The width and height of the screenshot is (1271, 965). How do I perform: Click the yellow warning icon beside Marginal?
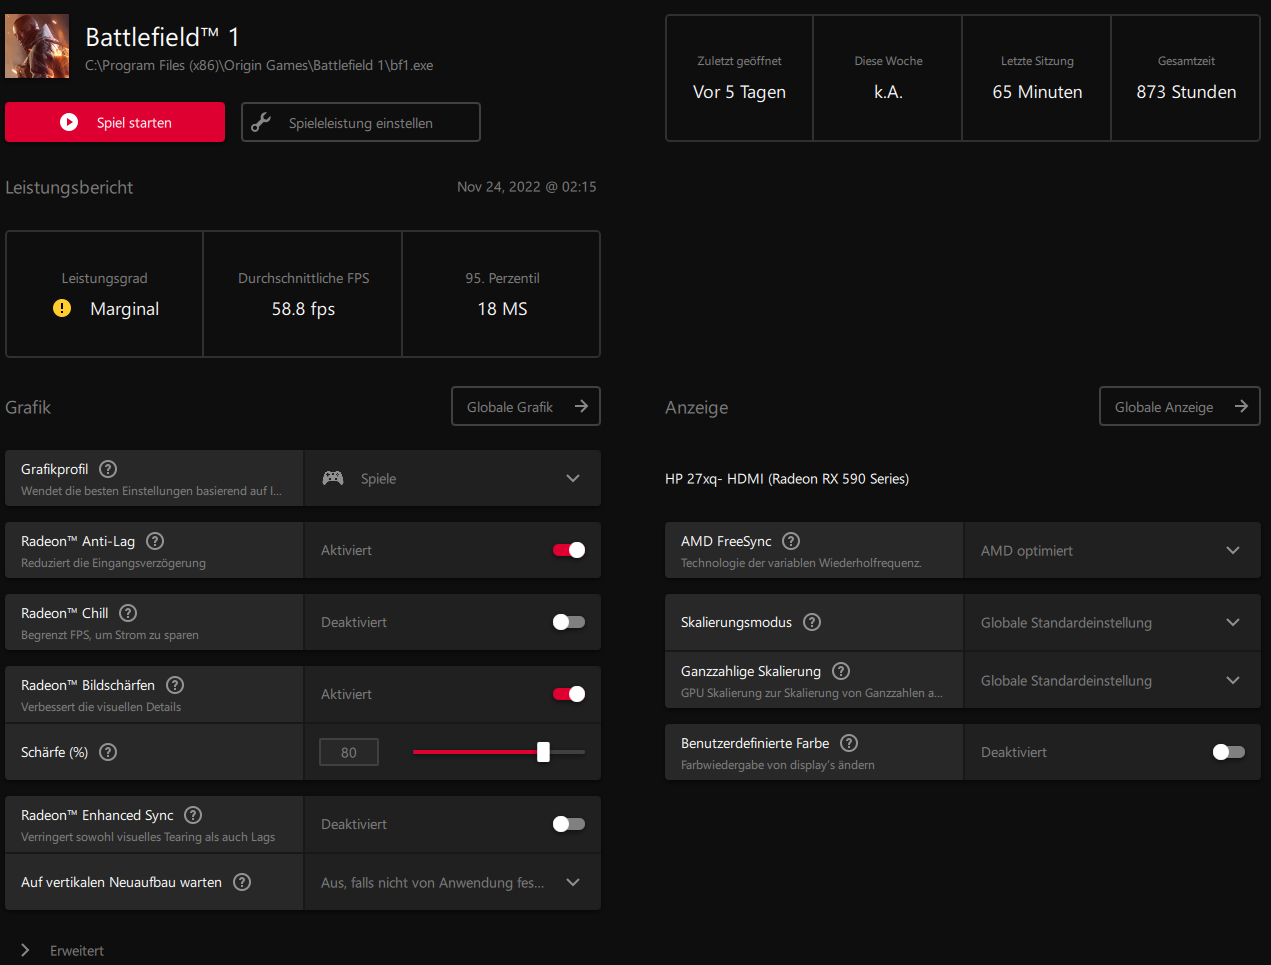click(62, 308)
